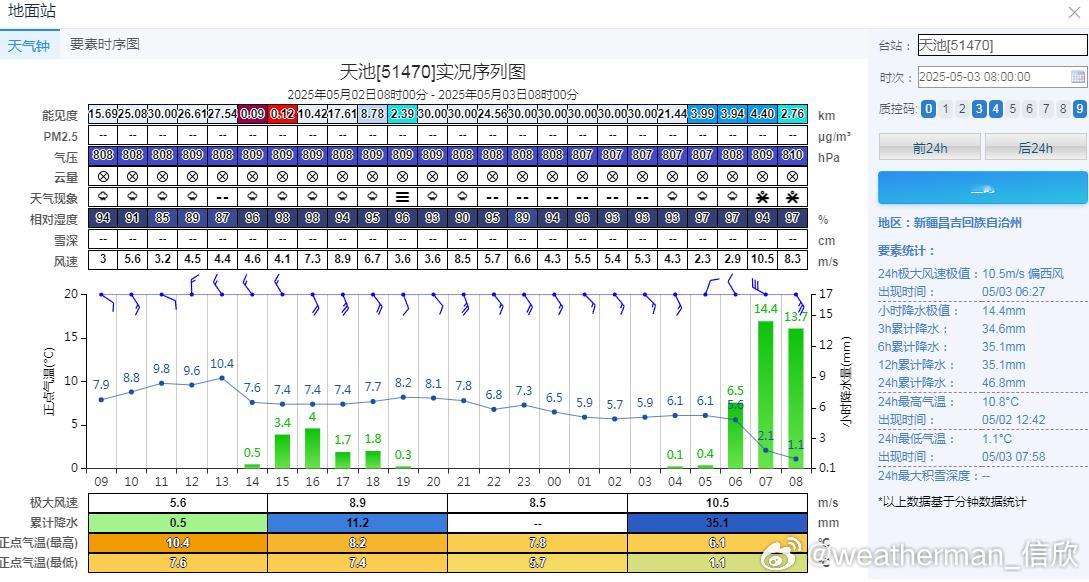Toggle quality control code 1

(945, 108)
